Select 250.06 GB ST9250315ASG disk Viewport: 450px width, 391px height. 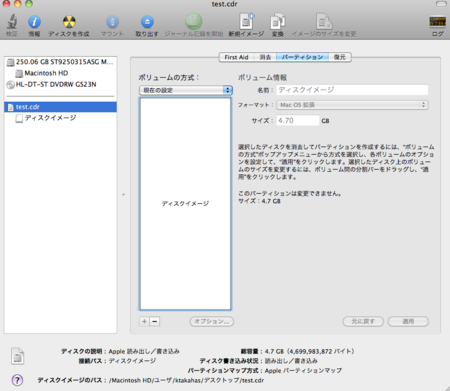coord(60,62)
